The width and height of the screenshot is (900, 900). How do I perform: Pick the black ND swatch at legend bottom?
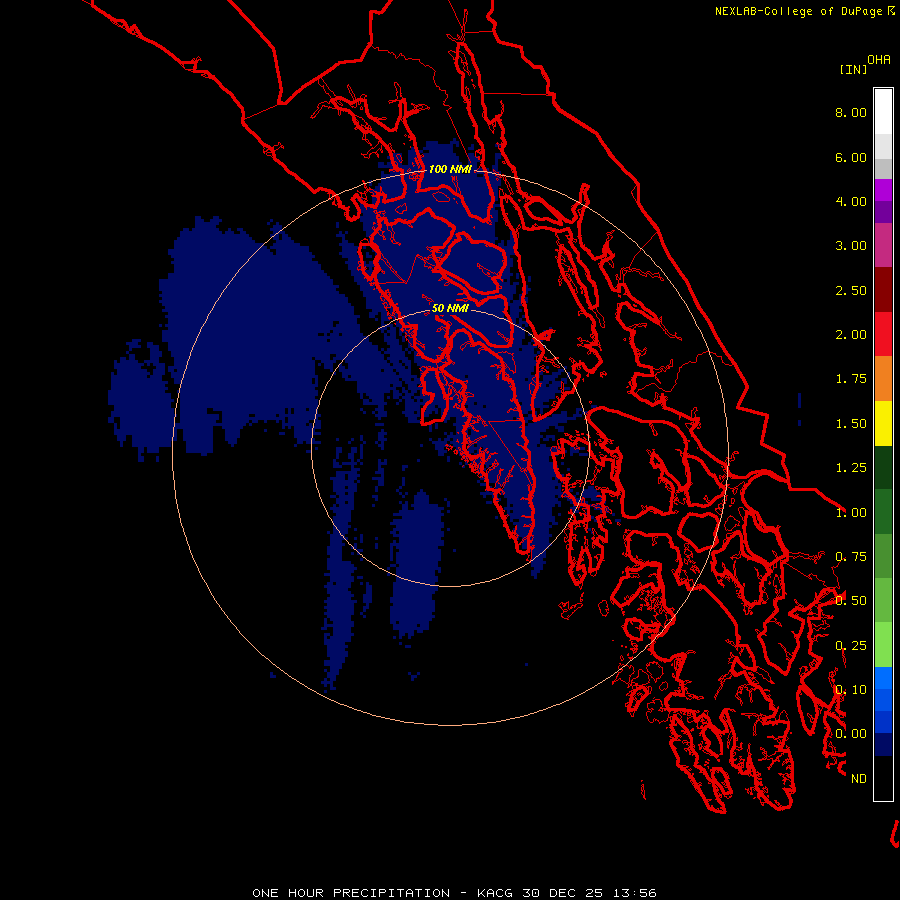tap(883, 778)
